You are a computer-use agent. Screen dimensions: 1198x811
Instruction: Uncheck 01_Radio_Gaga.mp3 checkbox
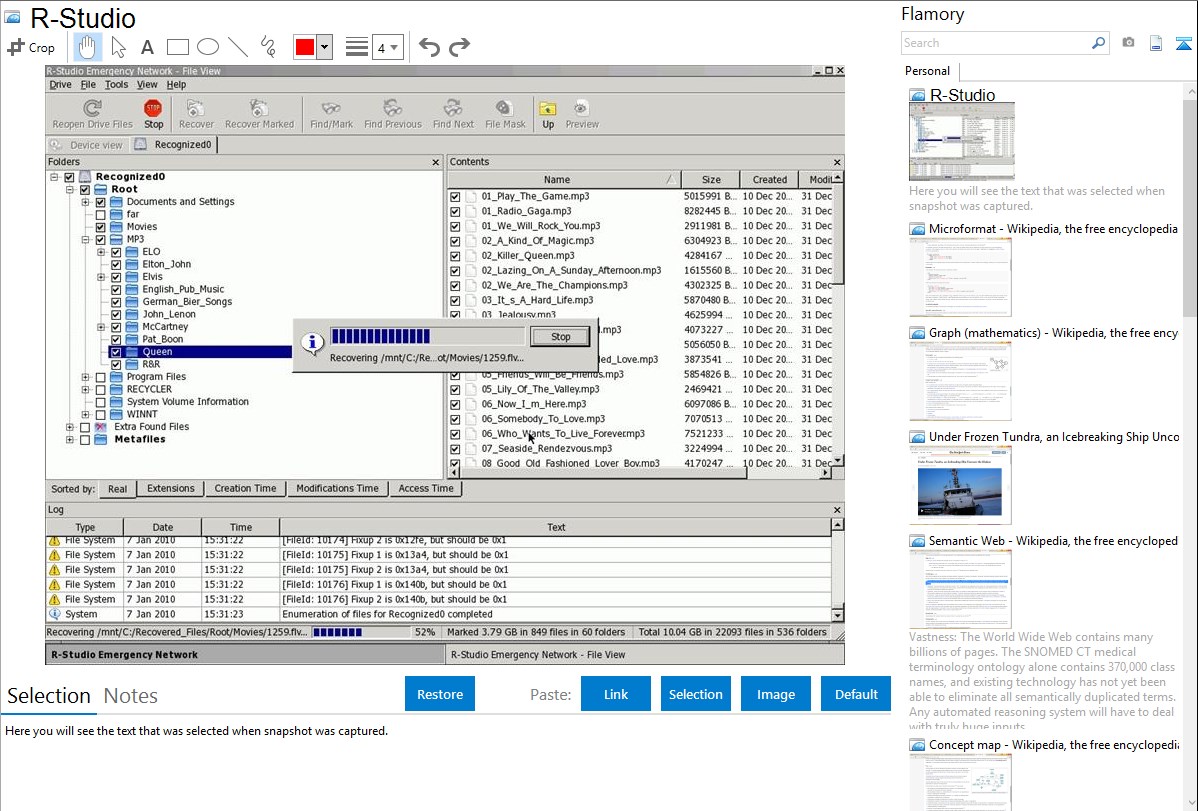click(x=455, y=212)
